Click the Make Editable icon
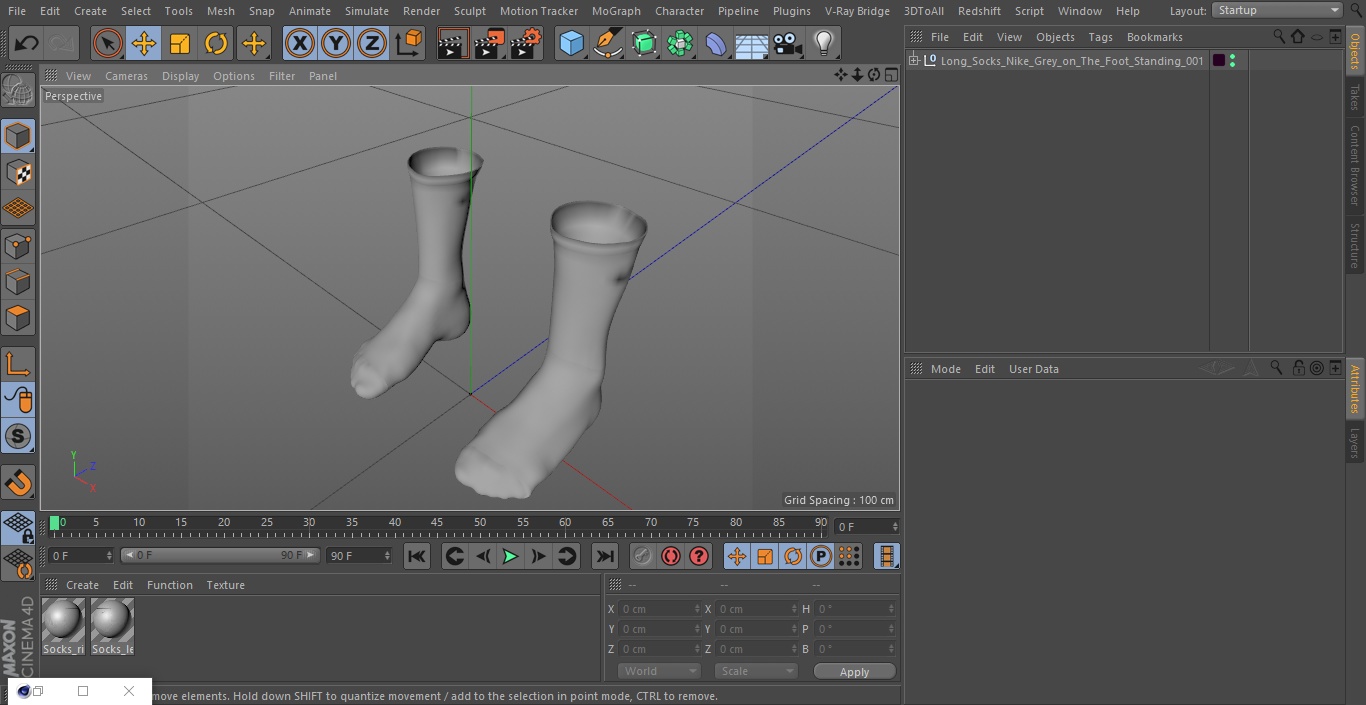 (18, 91)
